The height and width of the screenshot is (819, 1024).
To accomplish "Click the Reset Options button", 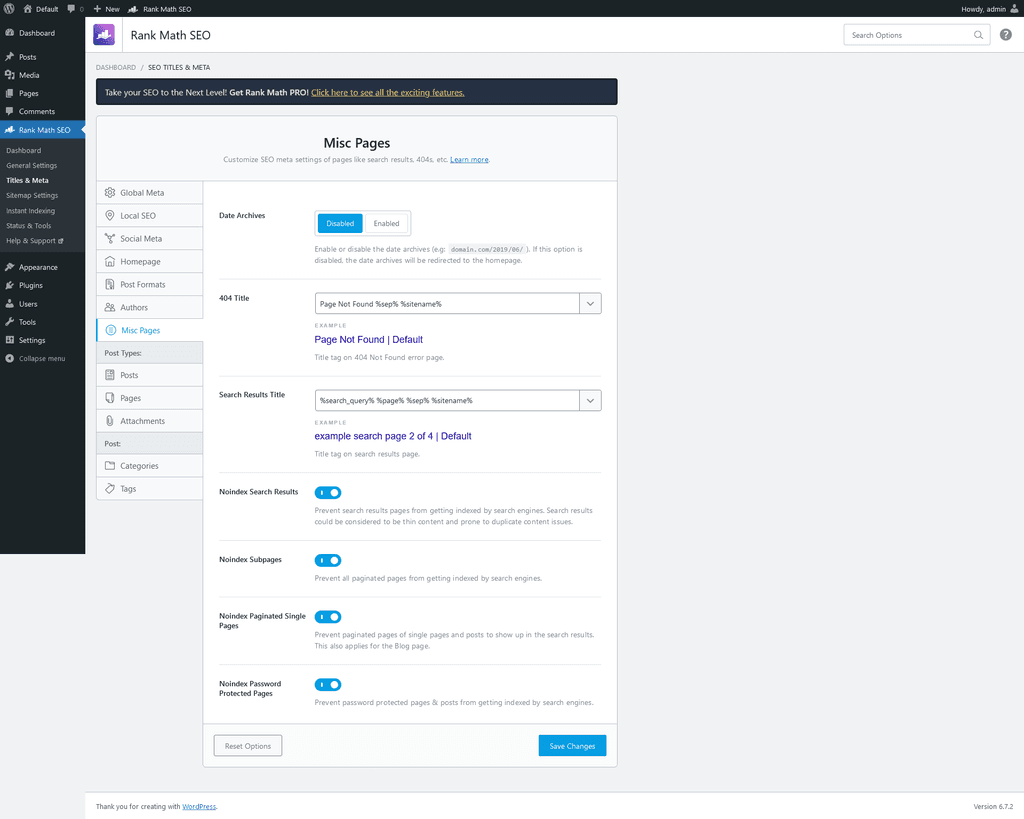I will tap(248, 746).
